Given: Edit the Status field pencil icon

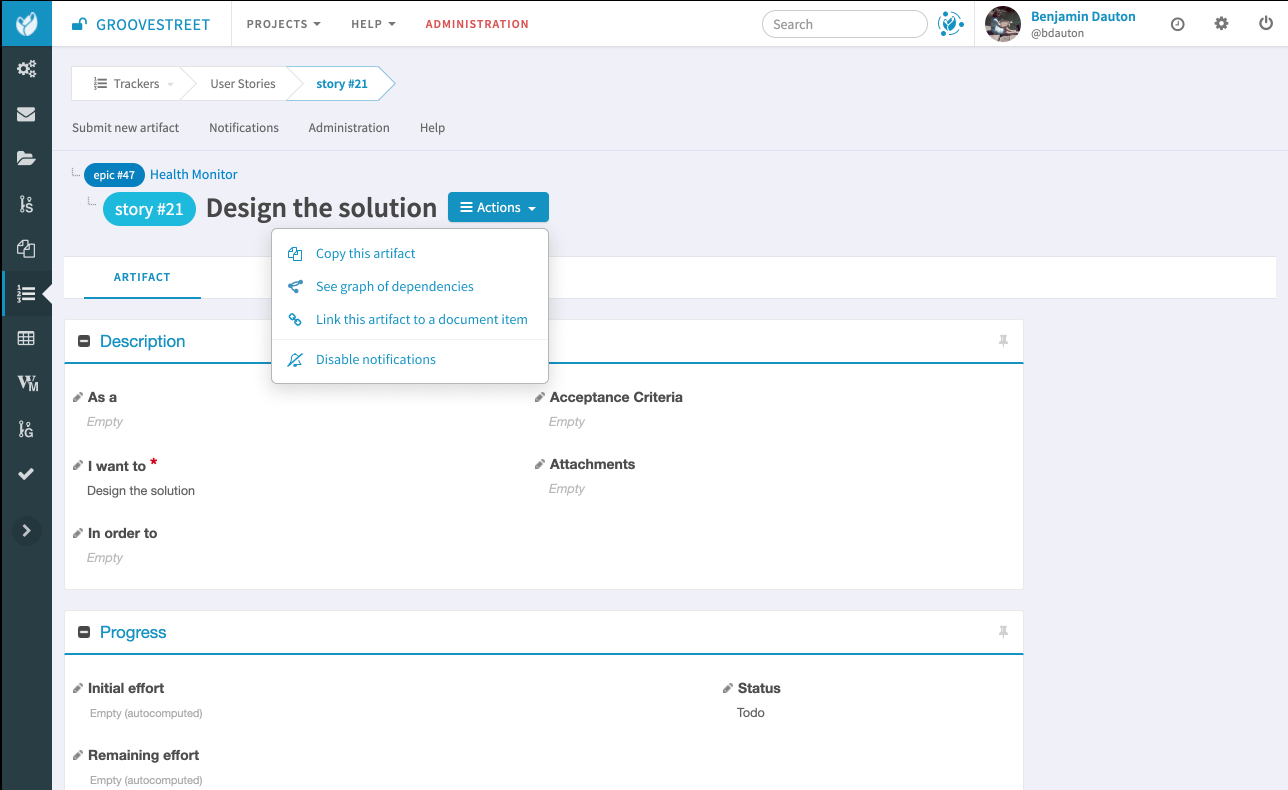Looking at the screenshot, I should tap(728, 688).
